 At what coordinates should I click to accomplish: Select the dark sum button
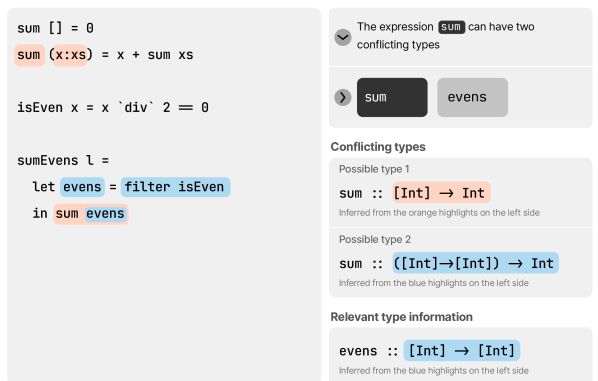tap(392, 97)
